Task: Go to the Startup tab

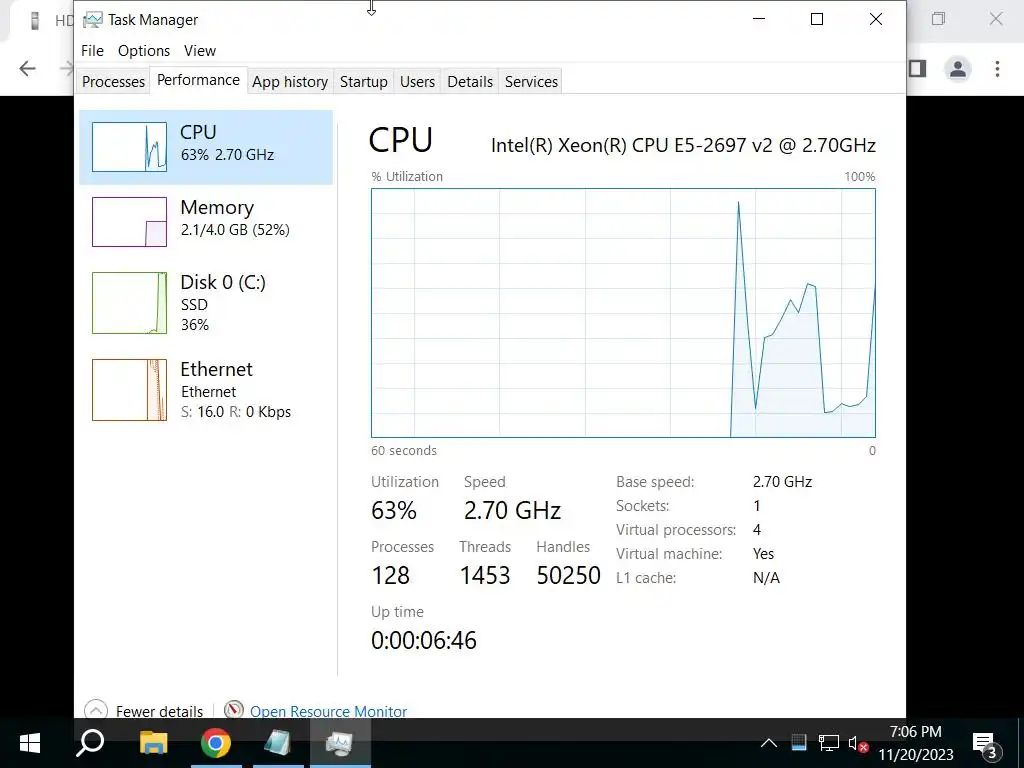Action: coord(363,82)
